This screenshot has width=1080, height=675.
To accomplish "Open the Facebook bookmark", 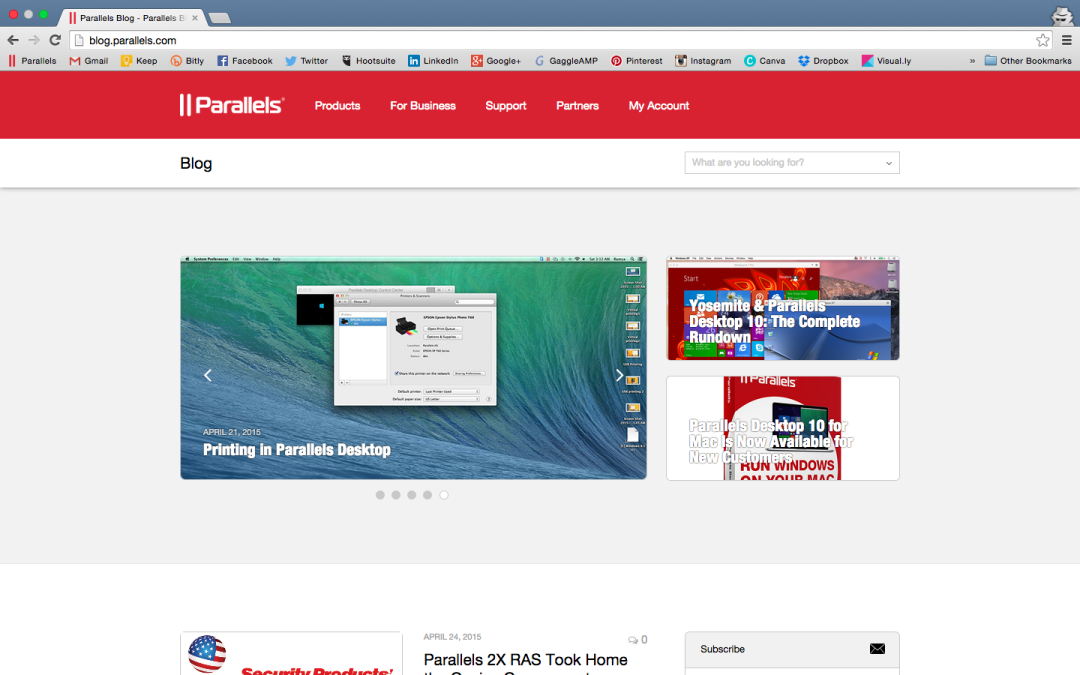I will [x=245, y=61].
